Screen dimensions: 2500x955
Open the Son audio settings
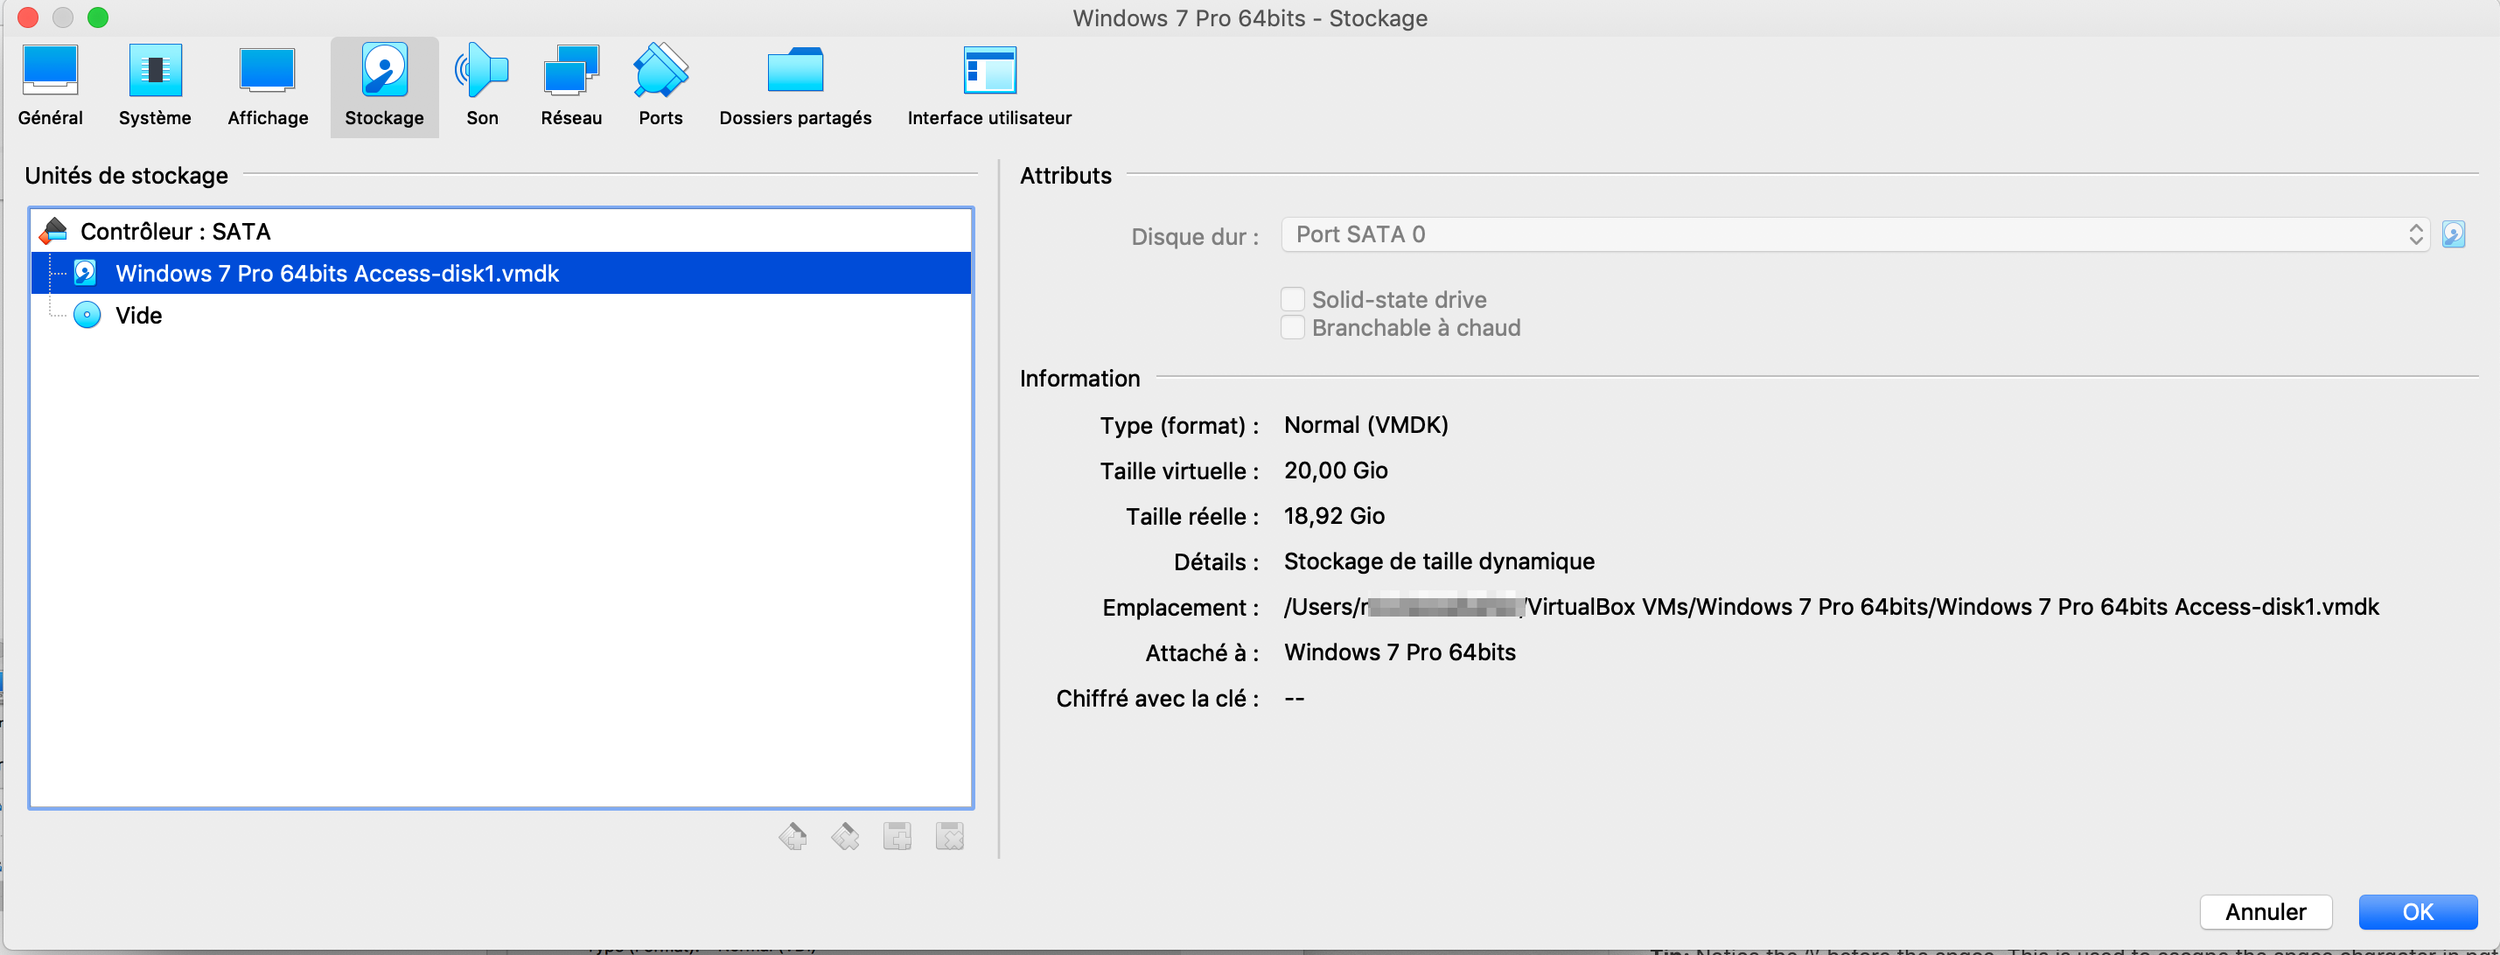[482, 87]
